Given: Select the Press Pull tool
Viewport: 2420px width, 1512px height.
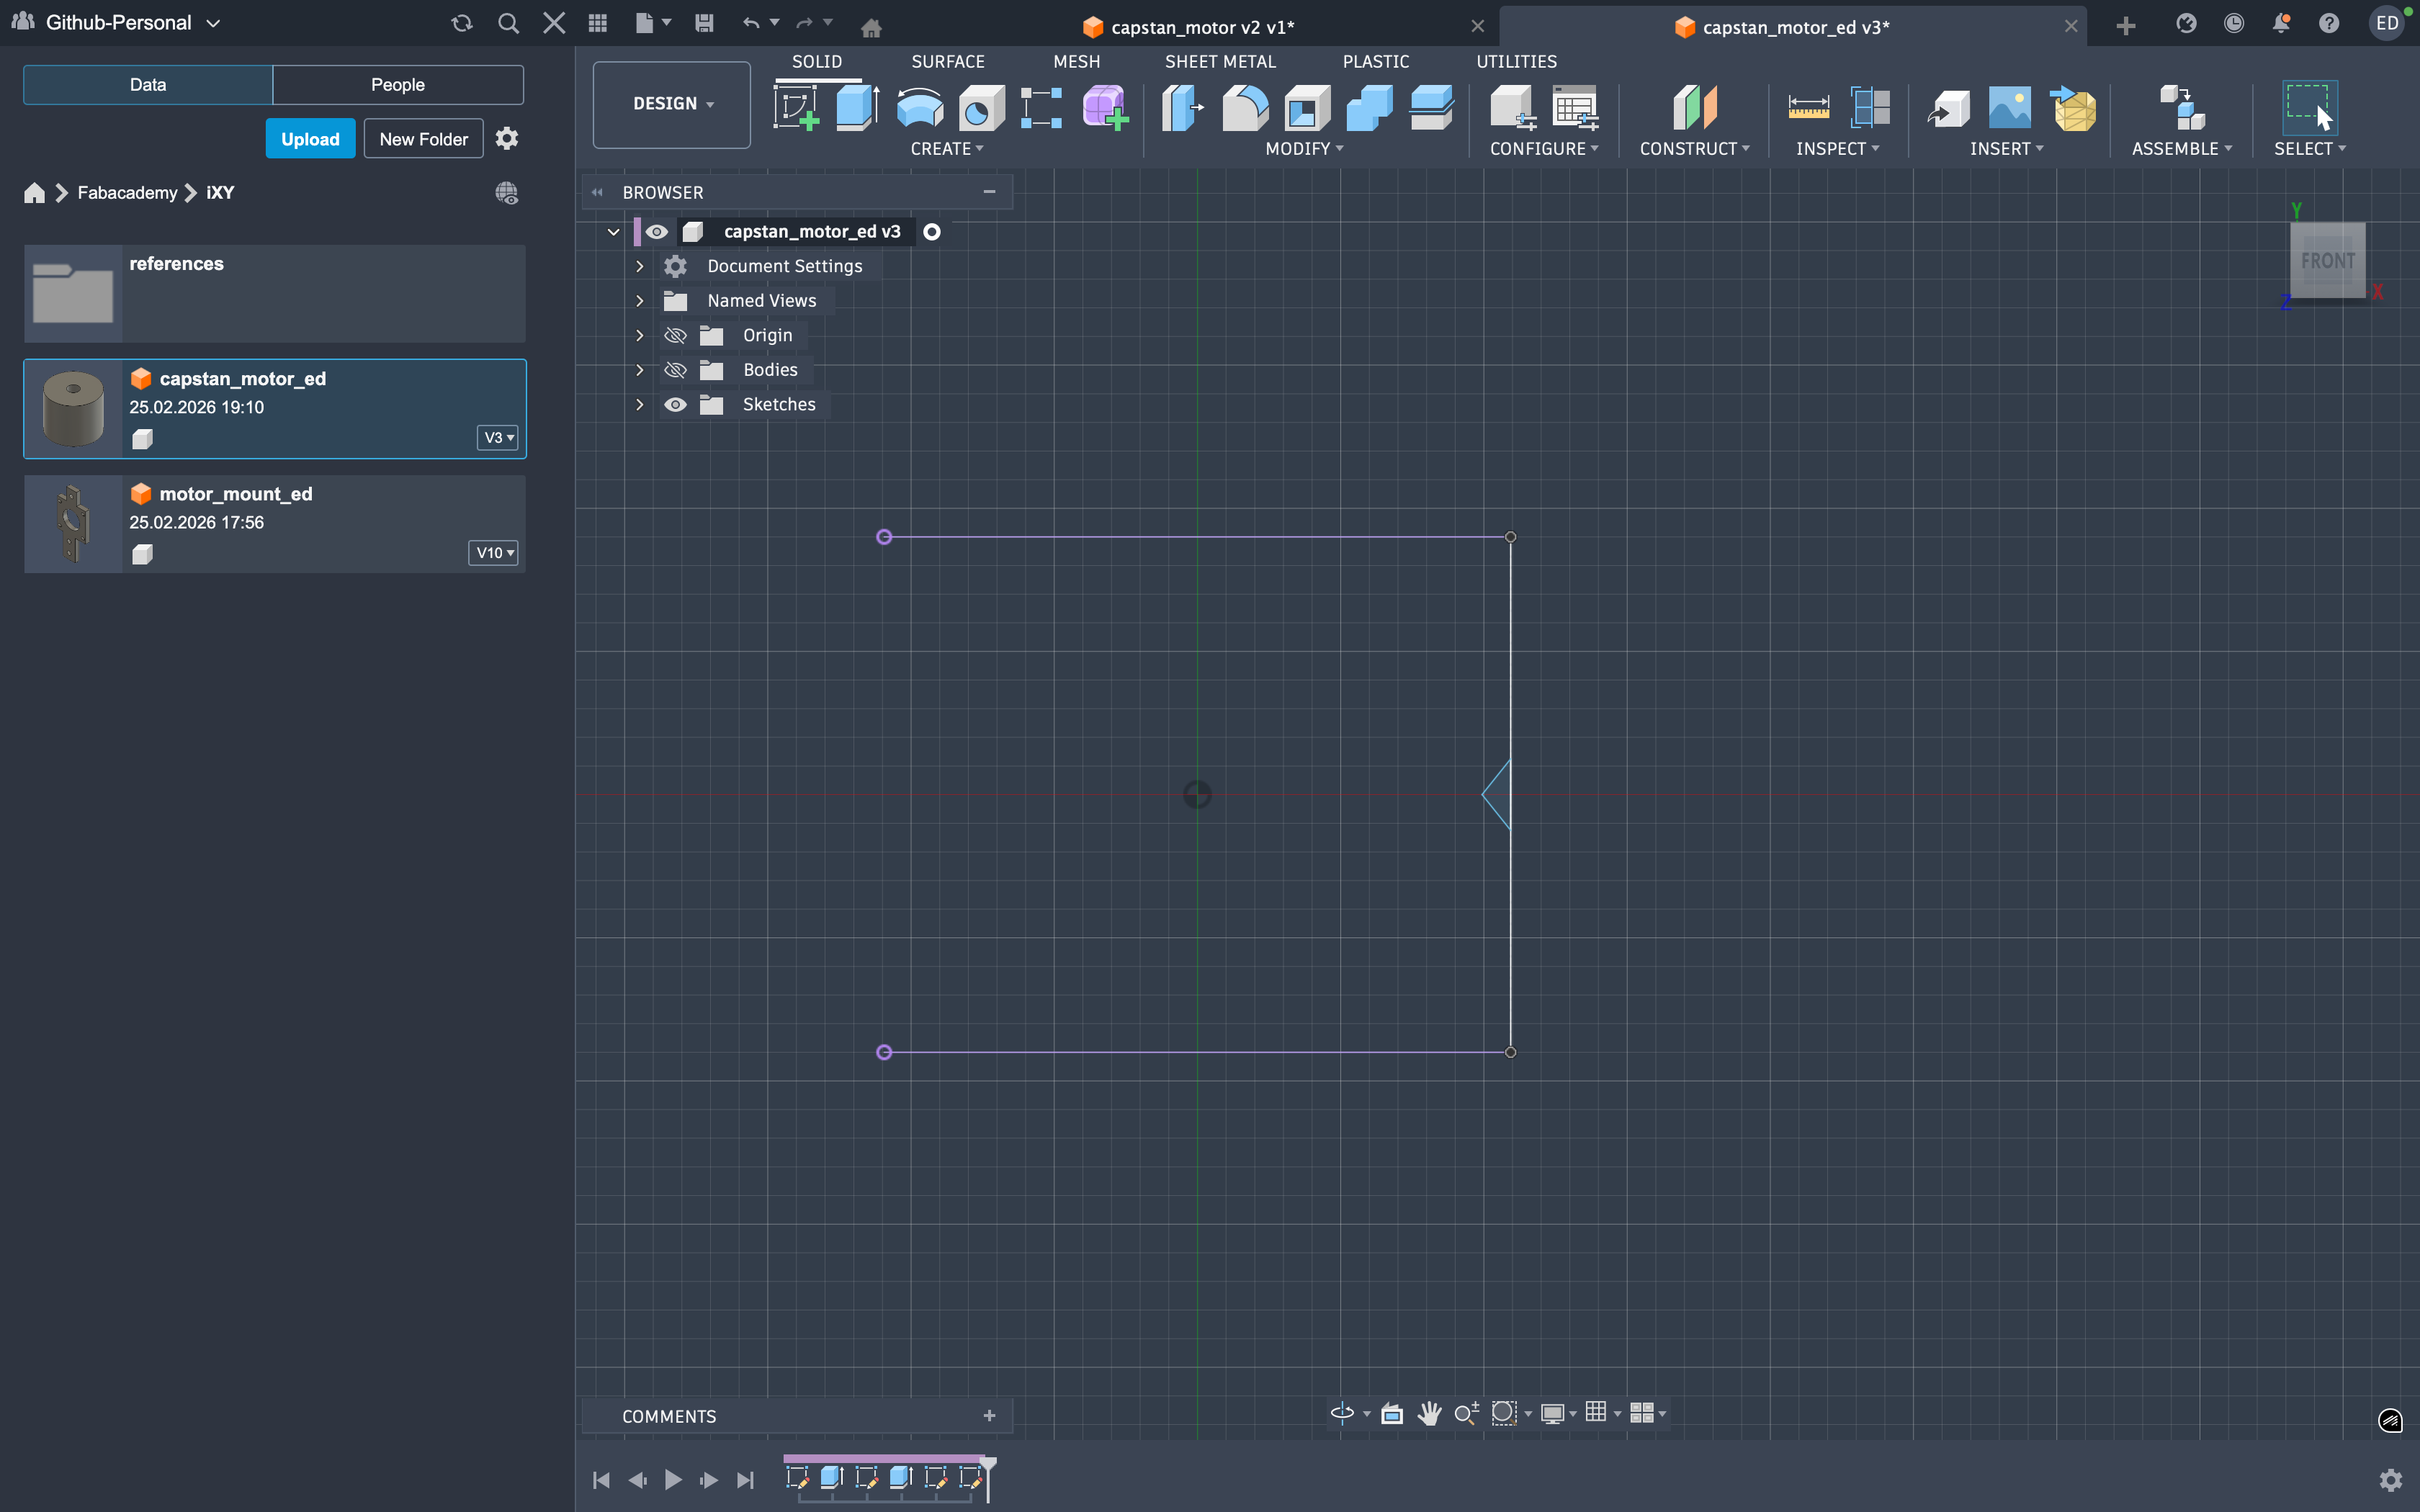Looking at the screenshot, I should point(1182,107).
